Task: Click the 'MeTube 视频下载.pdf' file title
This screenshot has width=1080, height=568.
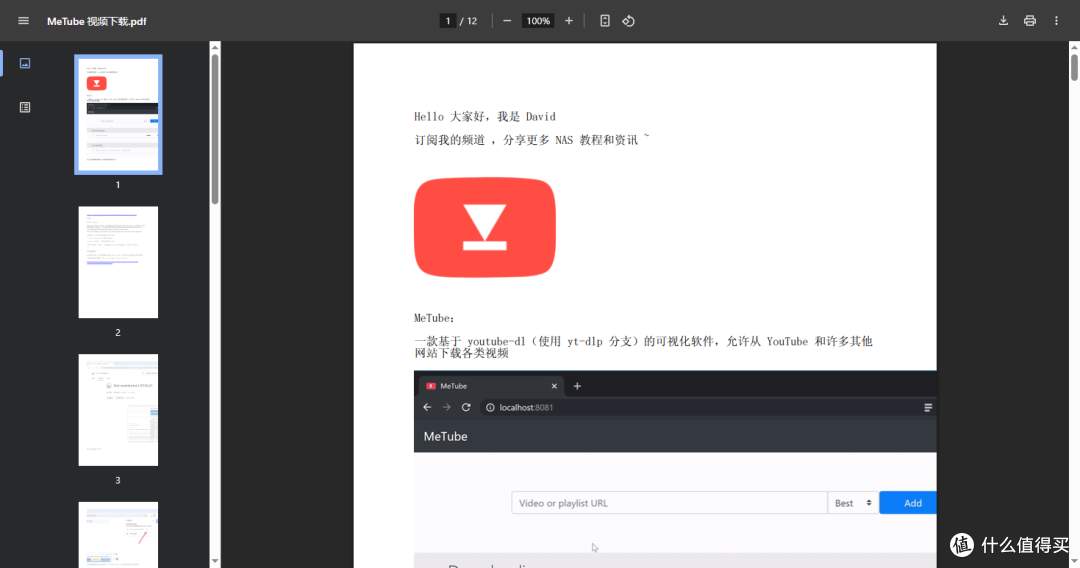Action: [x=96, y=21]
